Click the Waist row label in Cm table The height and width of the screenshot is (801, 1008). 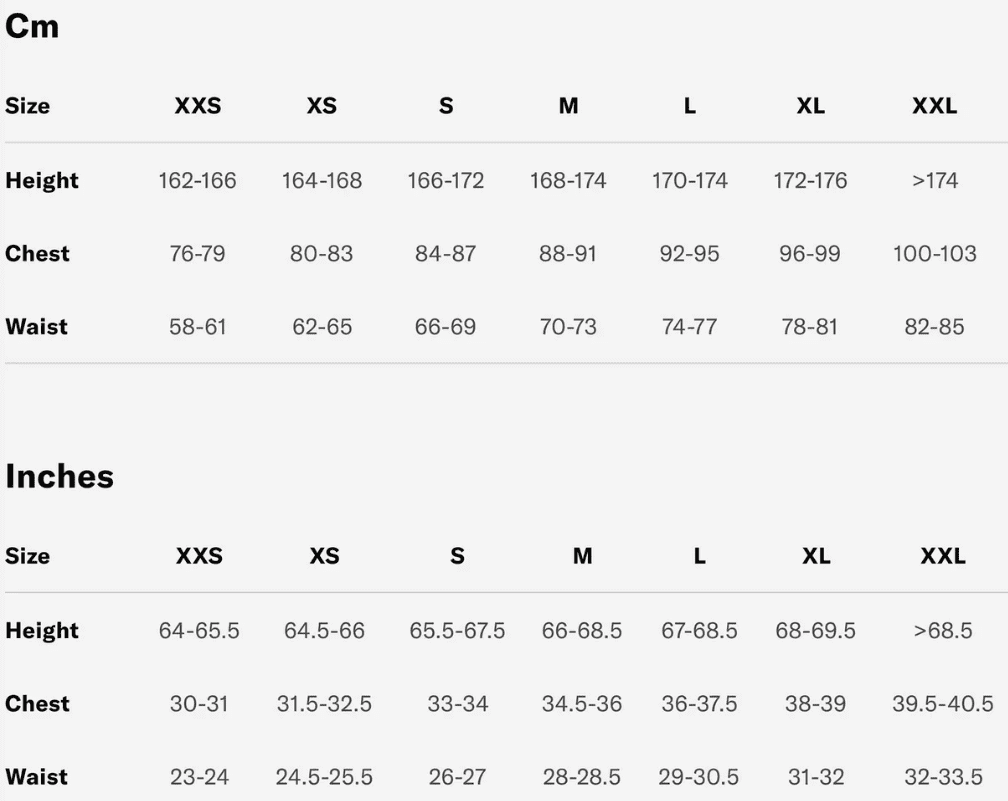(36, 327)
